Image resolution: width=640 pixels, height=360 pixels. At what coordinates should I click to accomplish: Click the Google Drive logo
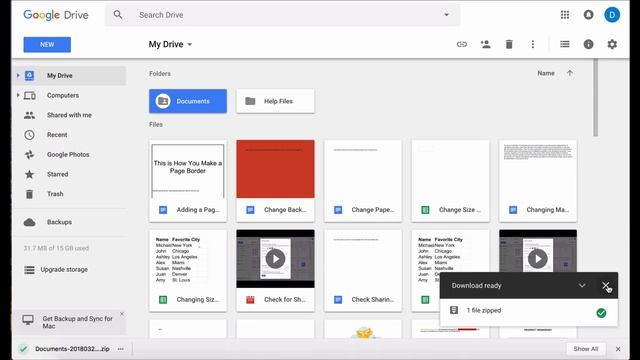(x=56, y=15)
